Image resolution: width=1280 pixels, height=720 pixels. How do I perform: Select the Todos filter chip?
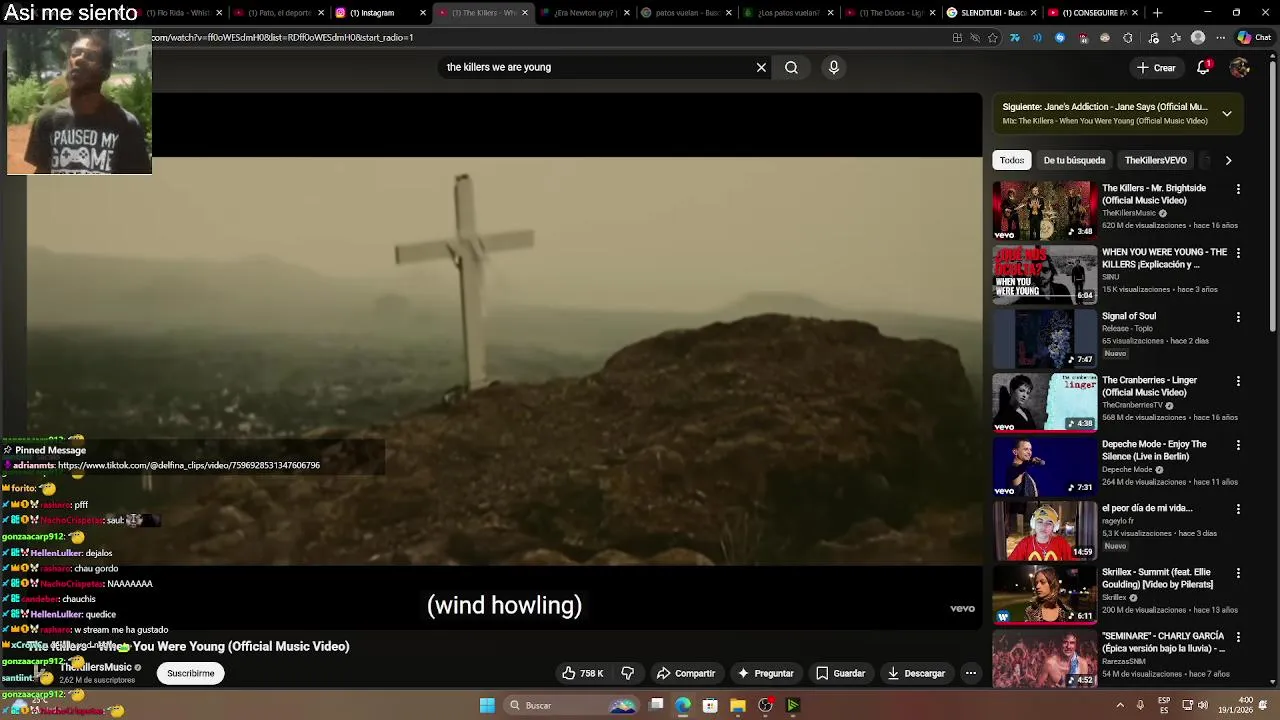click(x=1012, y=160)
